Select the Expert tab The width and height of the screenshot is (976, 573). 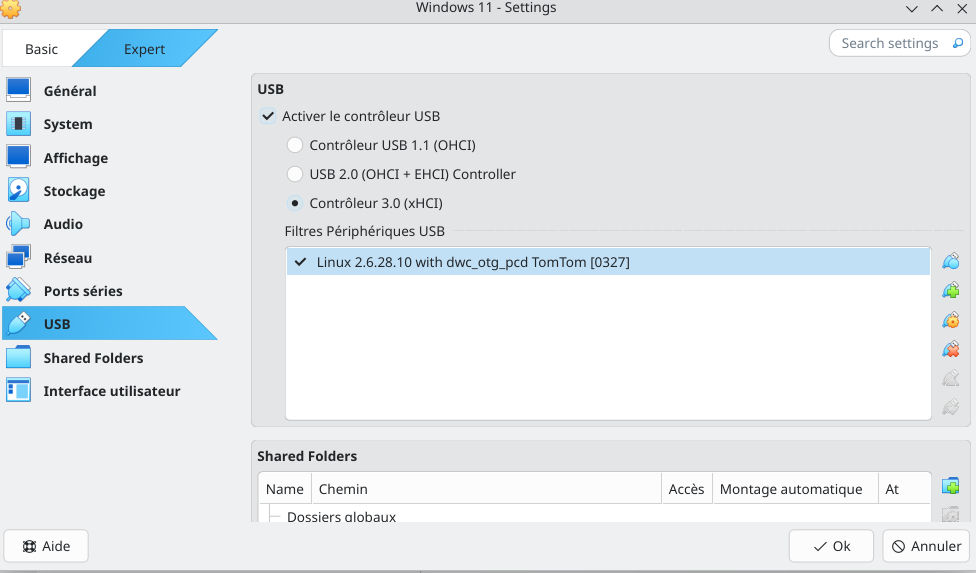145,49
